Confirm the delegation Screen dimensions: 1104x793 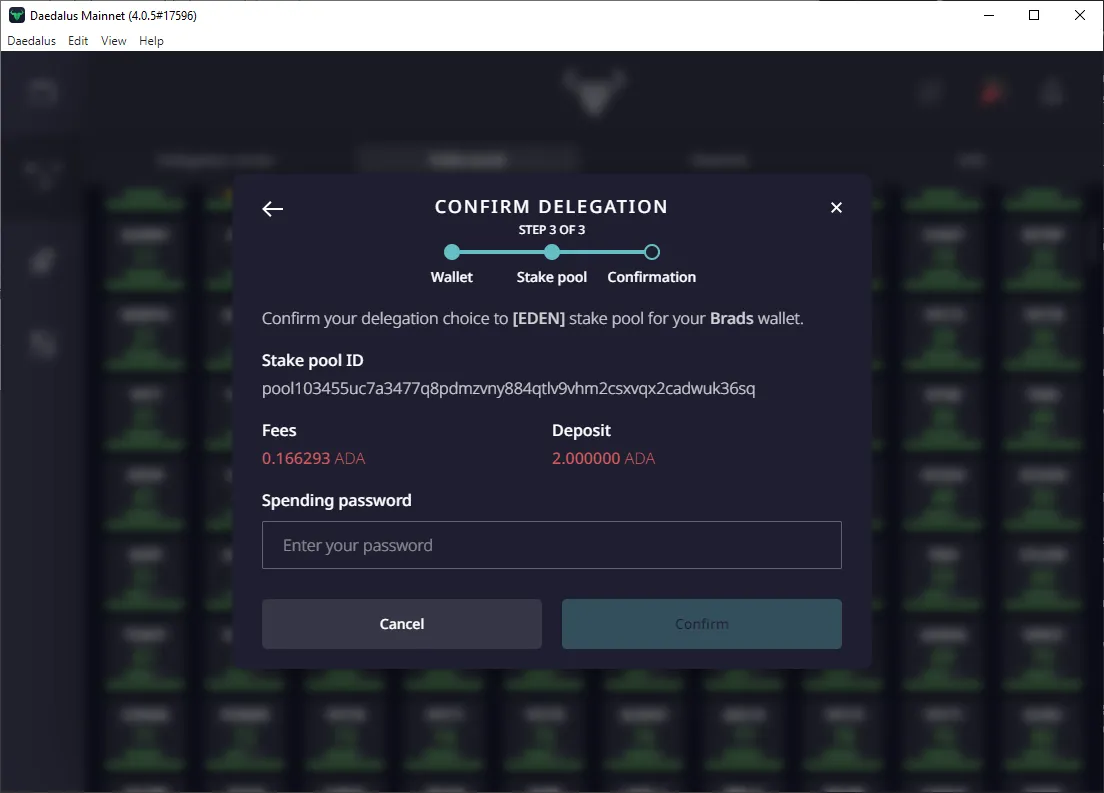tap(701, 624)
